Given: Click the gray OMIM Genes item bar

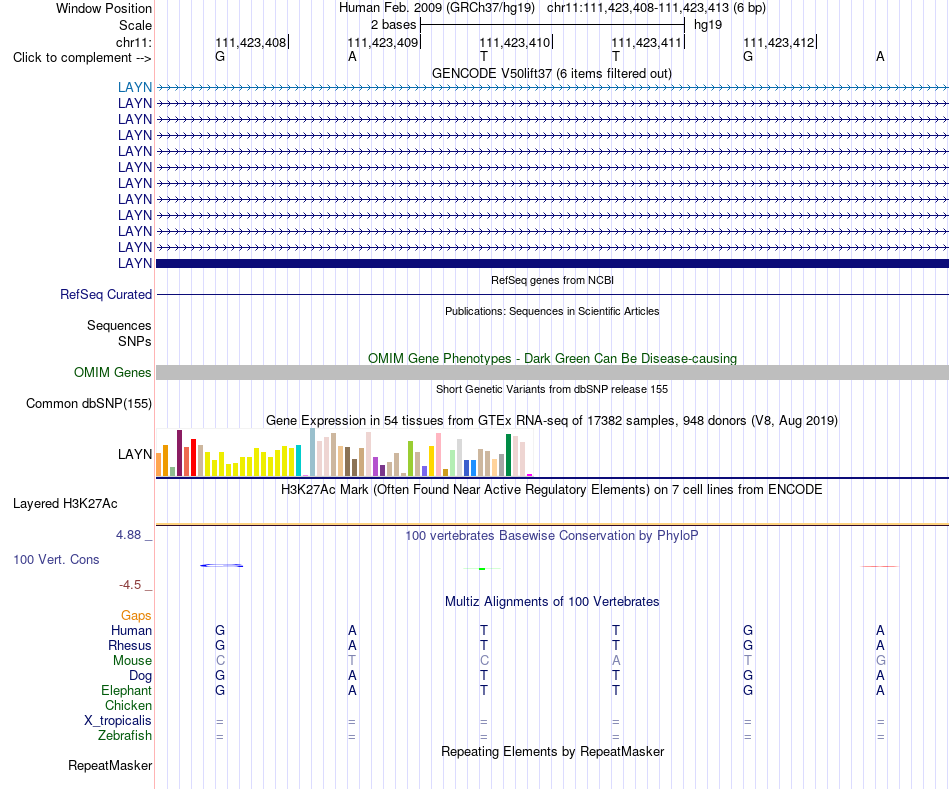Looking at the screenshot, I should [552, 373].
